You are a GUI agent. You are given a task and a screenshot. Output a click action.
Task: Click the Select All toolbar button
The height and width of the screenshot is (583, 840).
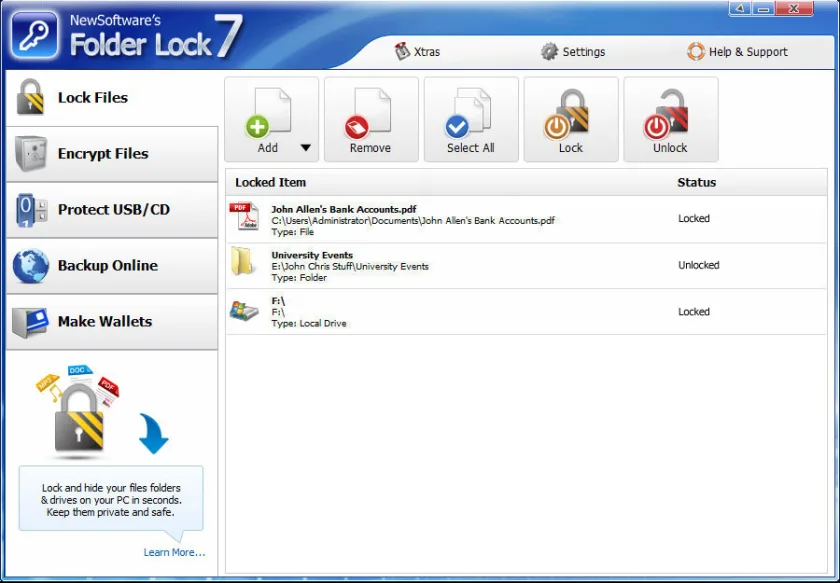point(471,119)
